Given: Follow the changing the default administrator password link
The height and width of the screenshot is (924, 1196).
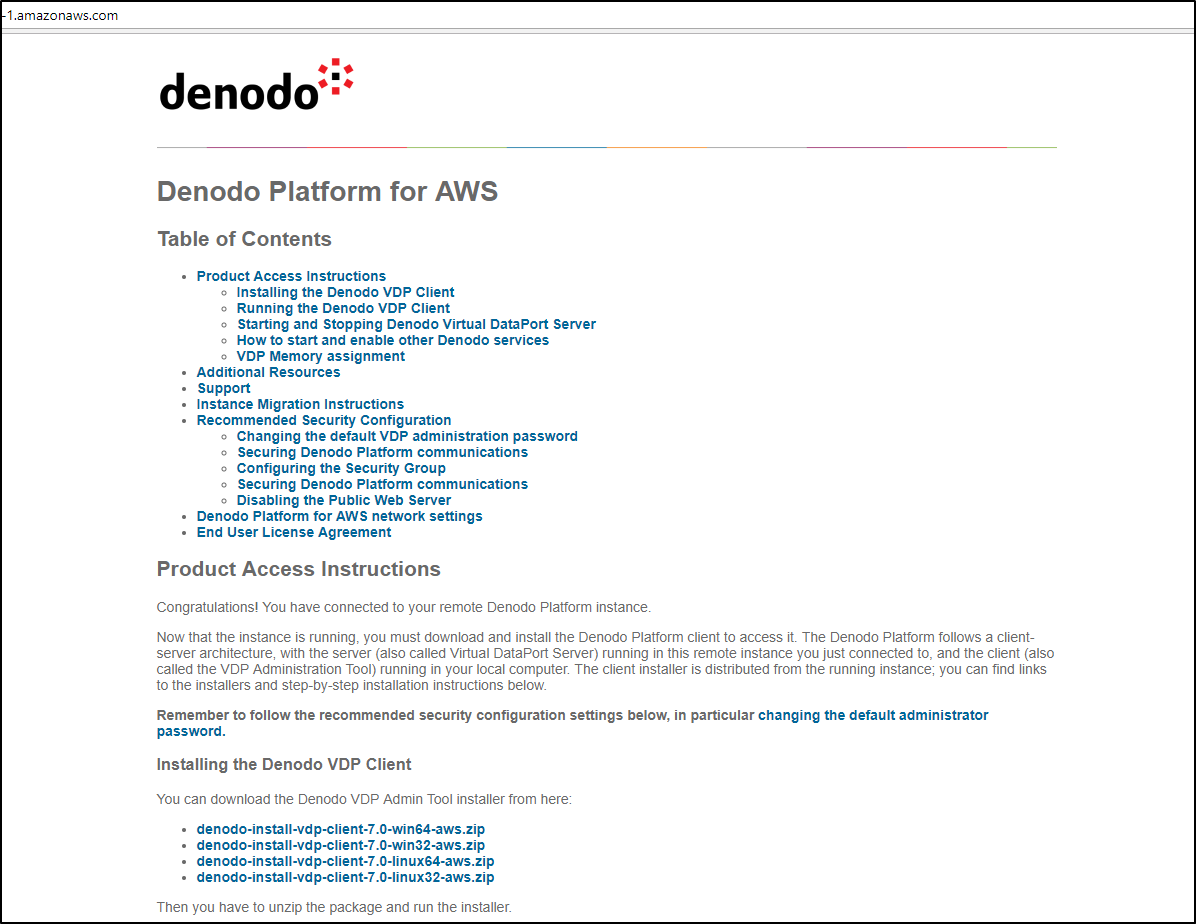Looking at the screenshot, I should tap(873, 715).
